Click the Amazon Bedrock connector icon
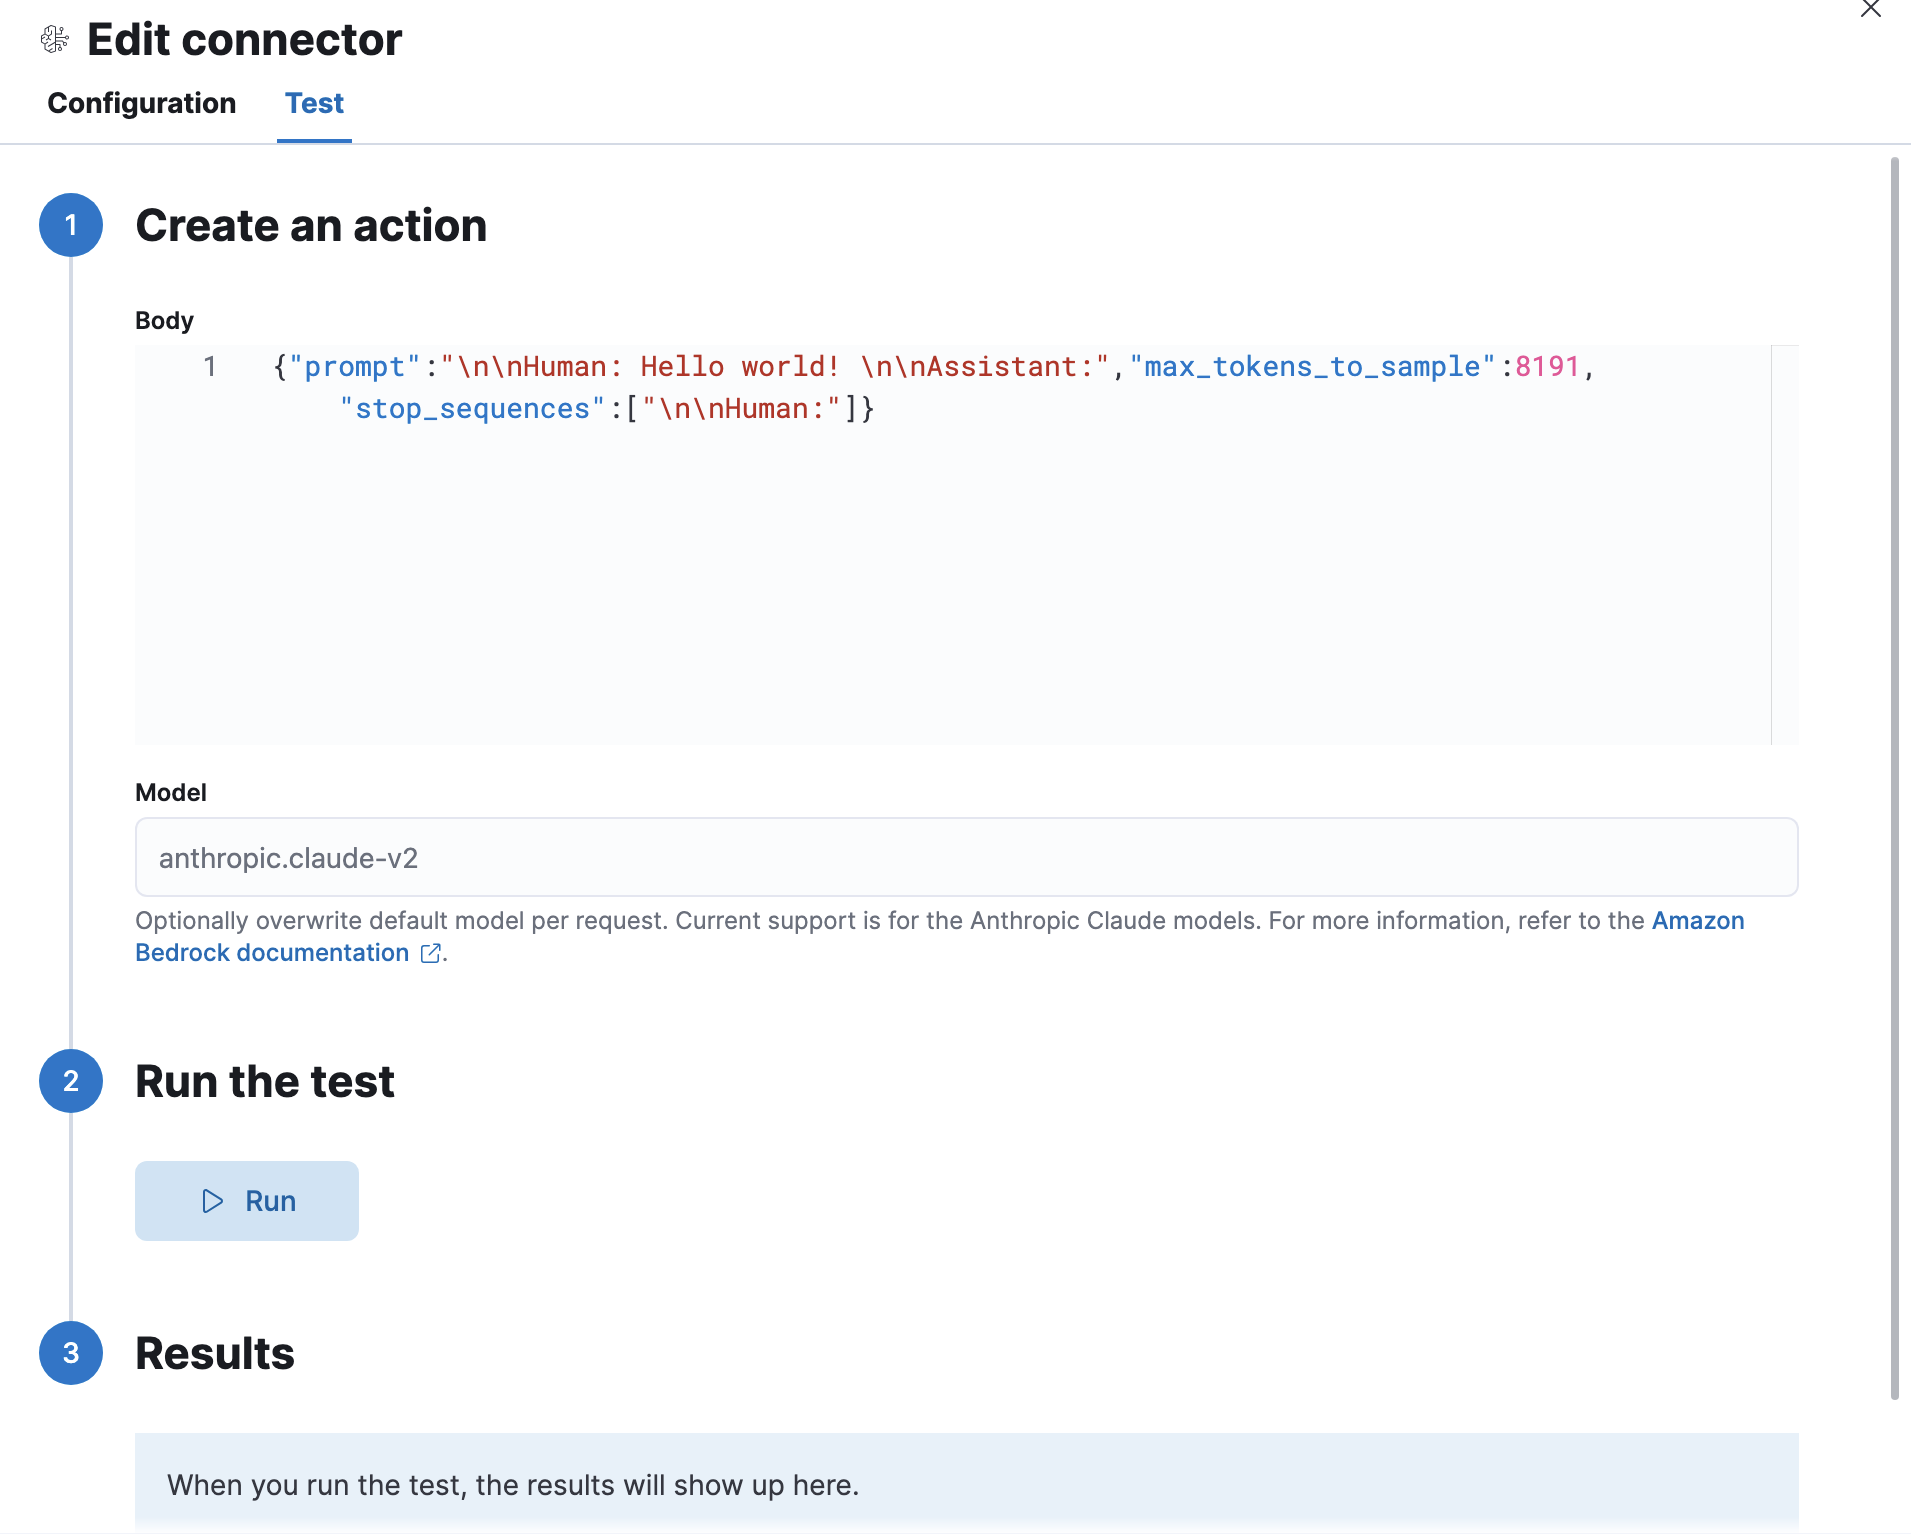1911x1534 pixels. pos(55,39)
